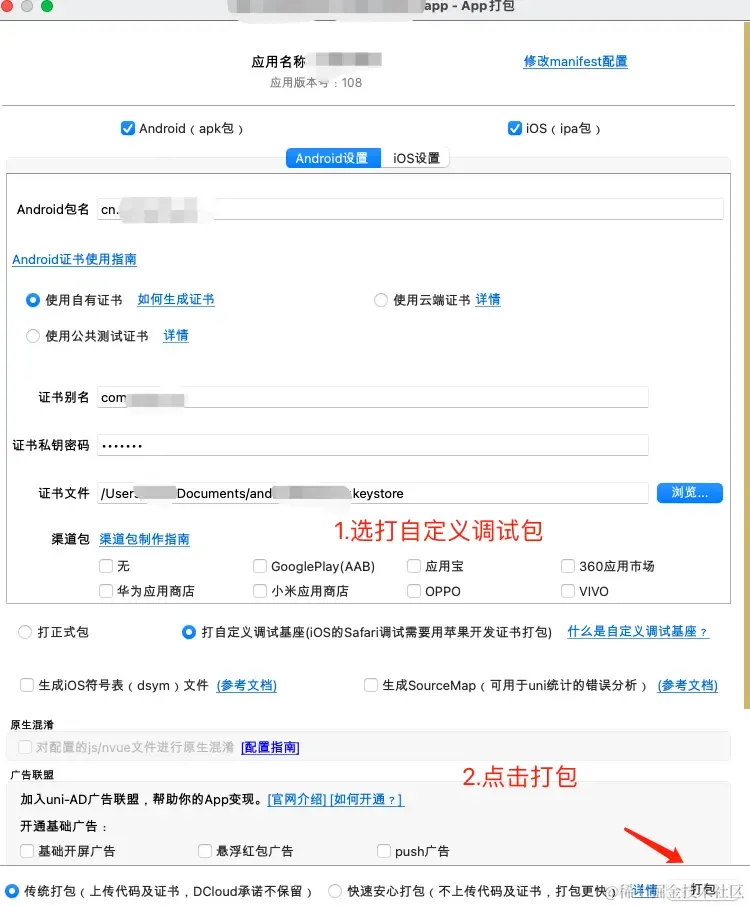Tick the VIVO channel checkbox
Viewport: 750px width, 906px height.
click(568, 591)
